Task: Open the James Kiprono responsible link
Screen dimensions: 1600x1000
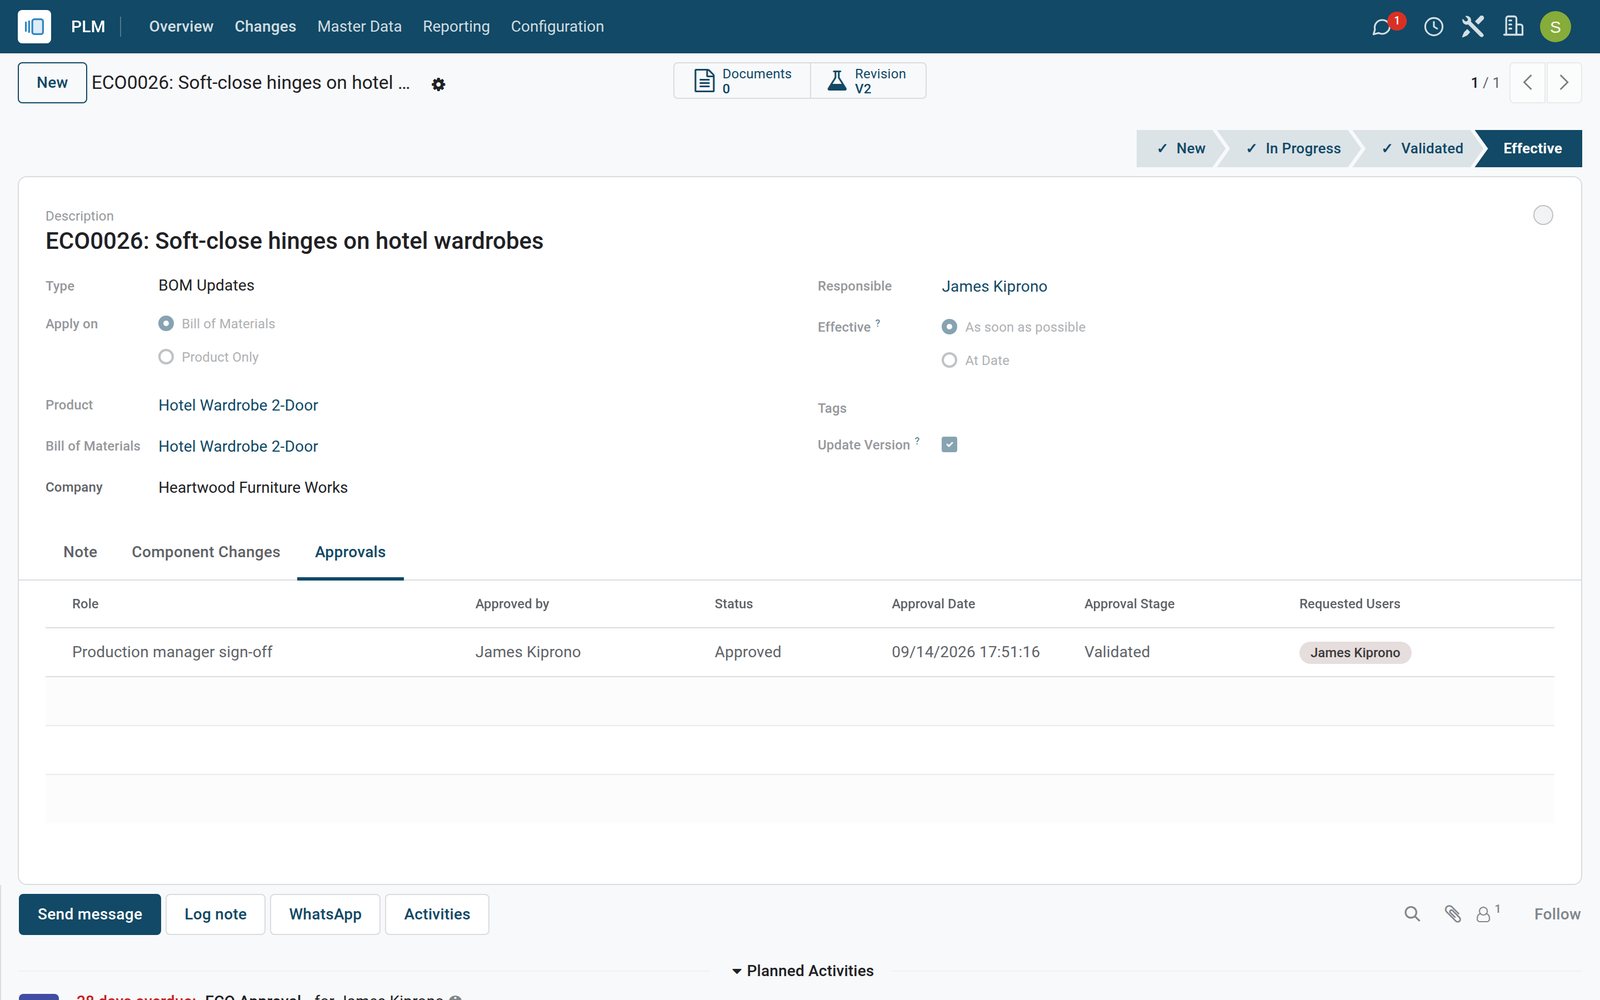Action: click(x=994, y=286)
